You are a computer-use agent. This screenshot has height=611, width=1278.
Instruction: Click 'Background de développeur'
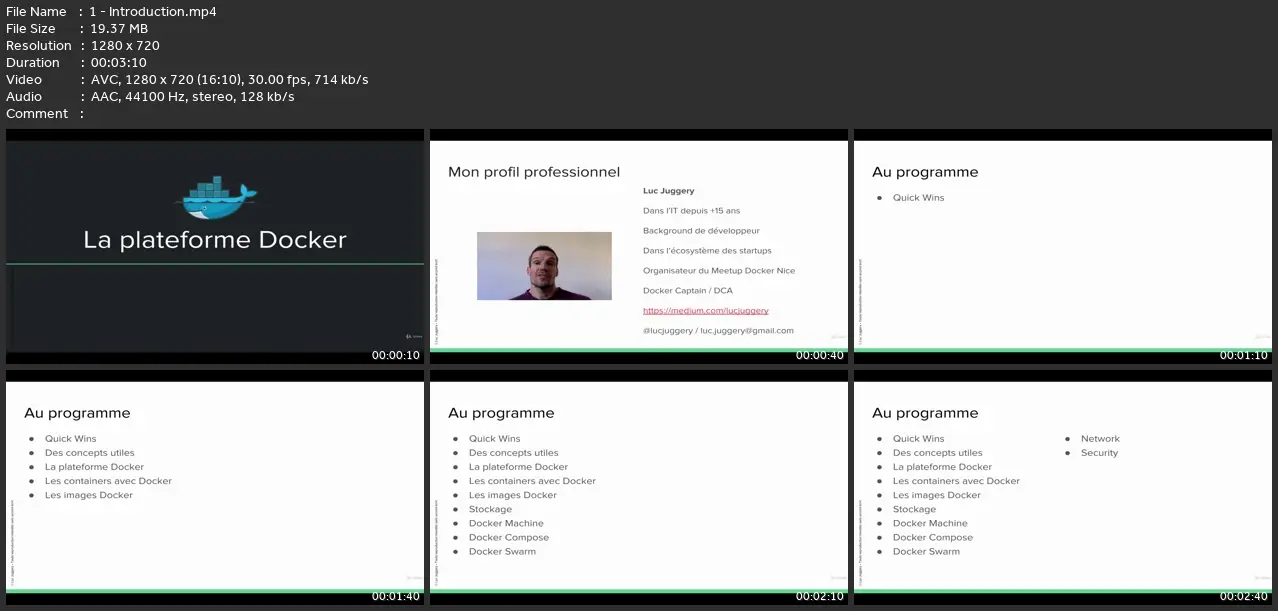701,231
